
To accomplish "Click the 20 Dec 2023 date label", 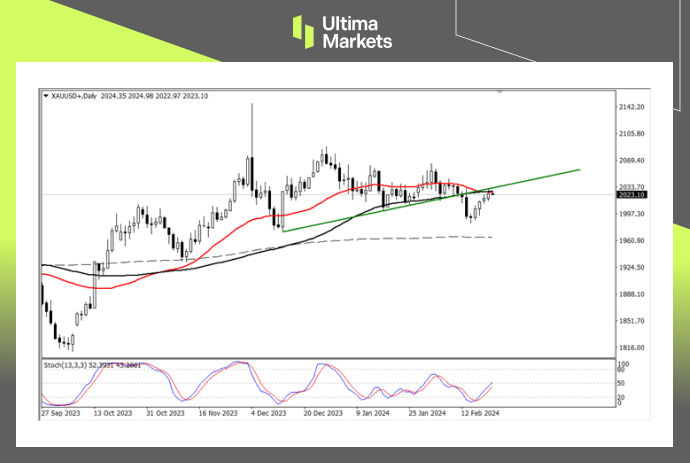I will tap(324, 411).
